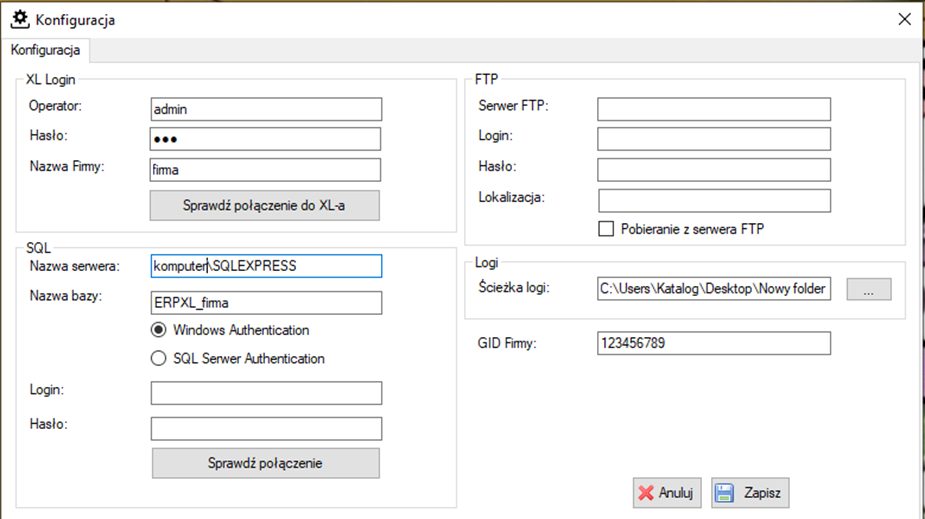Click the FTP Lokalizacja input field
Viewport: 925px width, 519px height.
point(714,201)
